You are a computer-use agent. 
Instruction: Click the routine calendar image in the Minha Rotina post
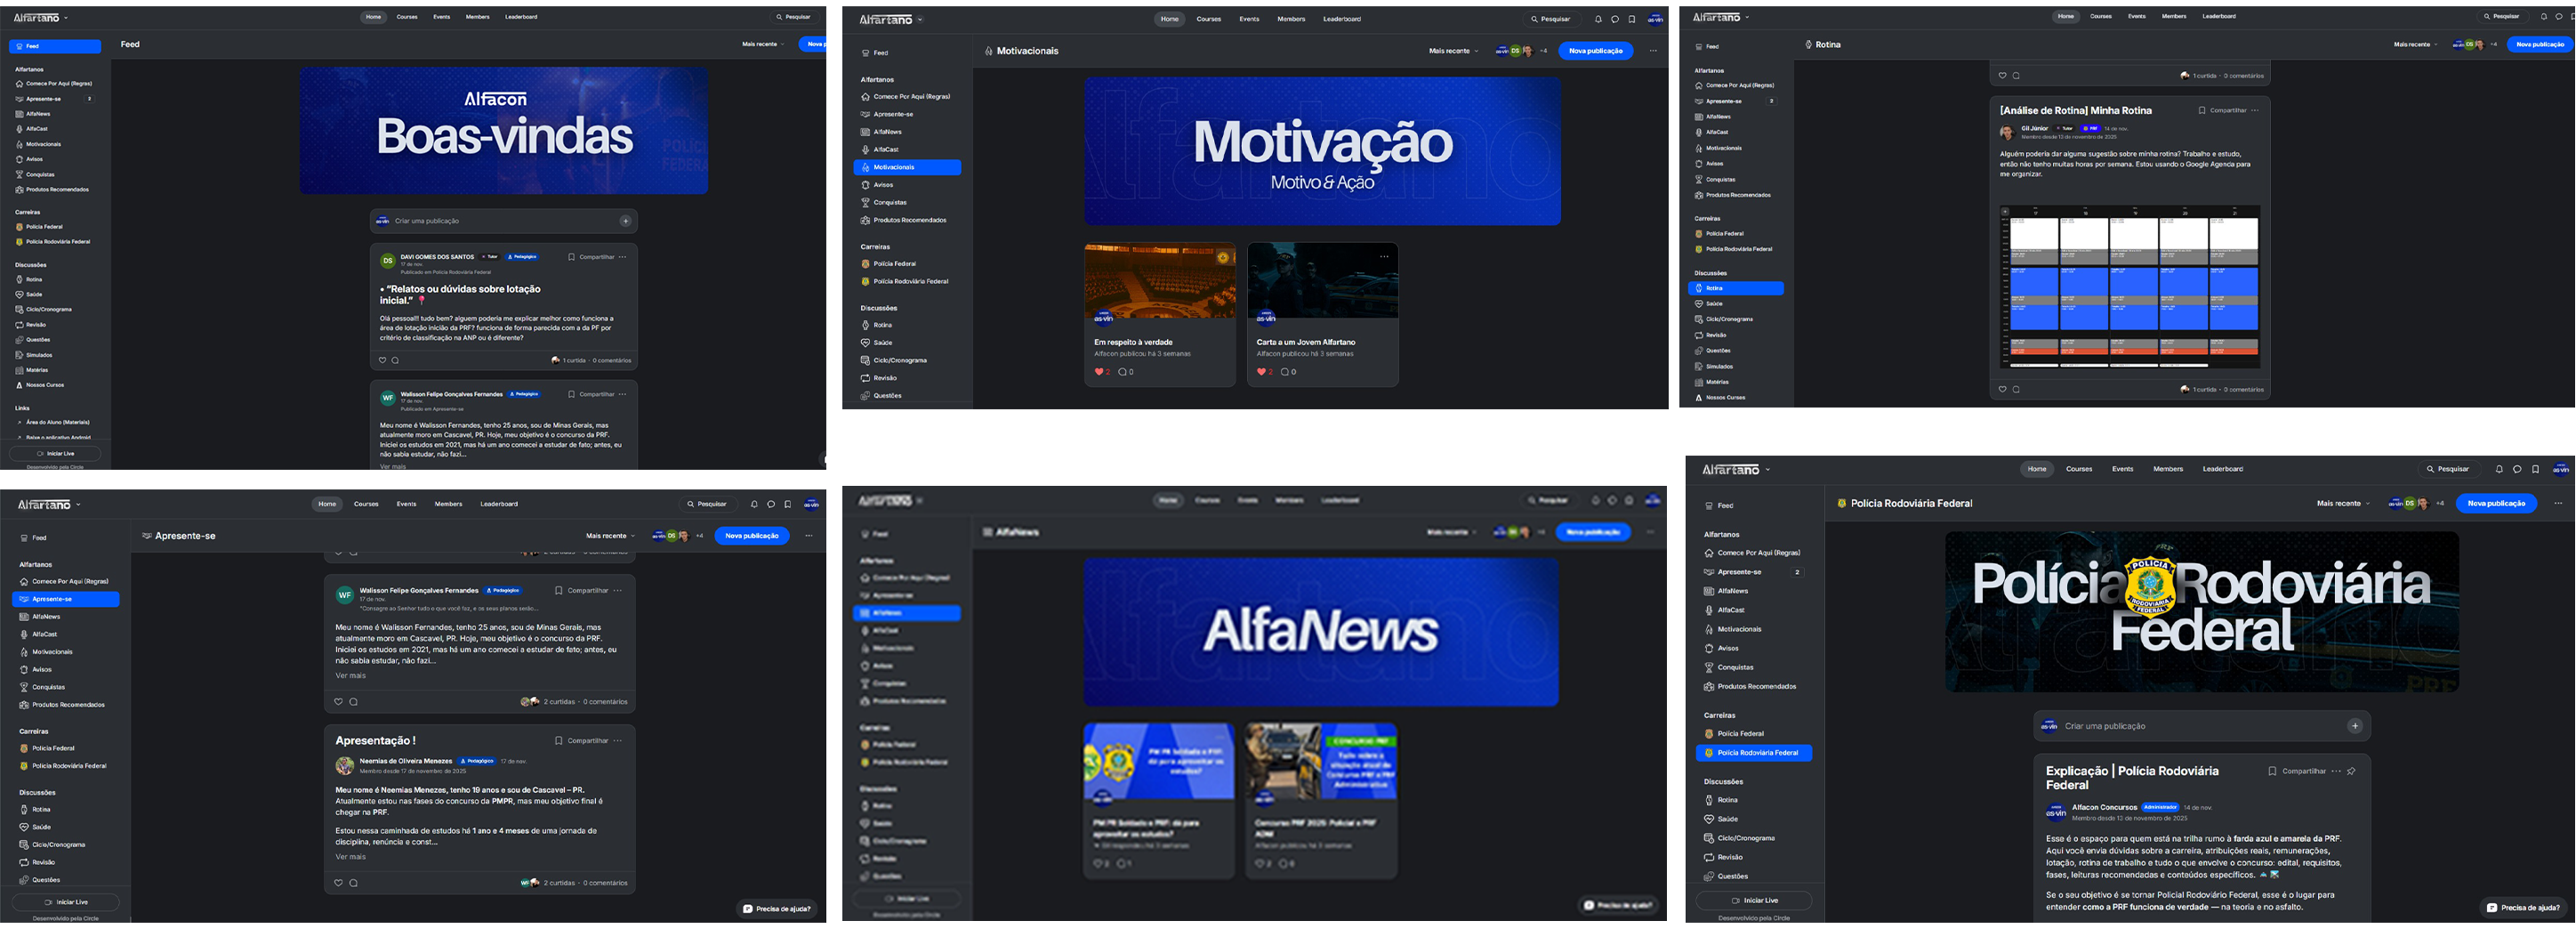(2129, 287)
